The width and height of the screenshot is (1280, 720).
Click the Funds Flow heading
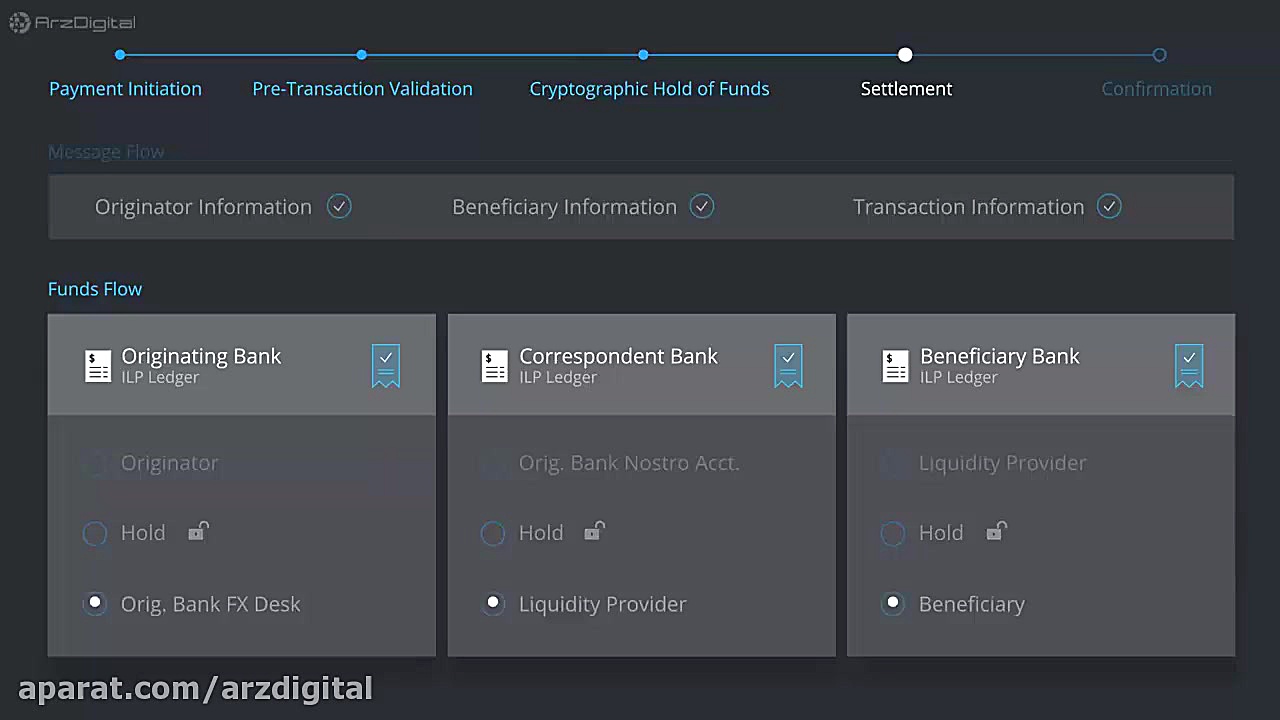coord(95,289)
